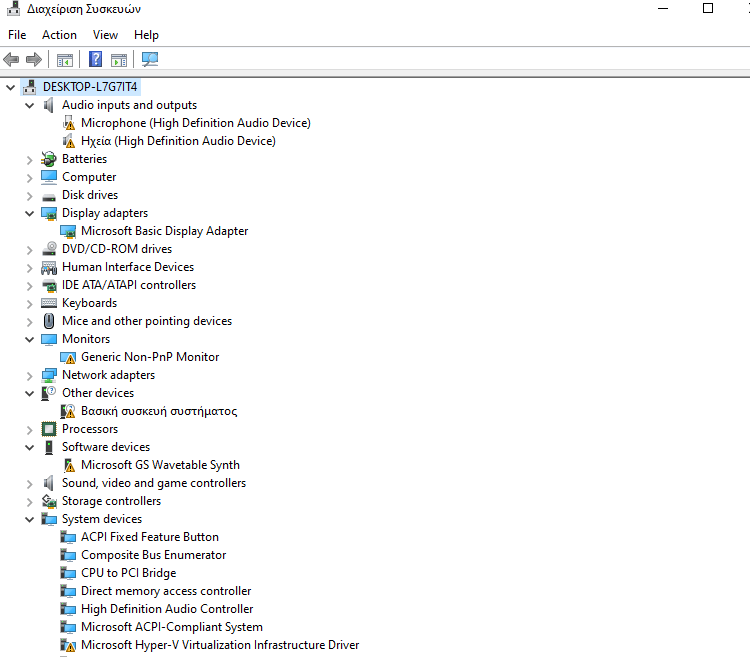Minimize the Device Manager window
Viewport: 750px width, 657px height.
(x=663, y=8)
